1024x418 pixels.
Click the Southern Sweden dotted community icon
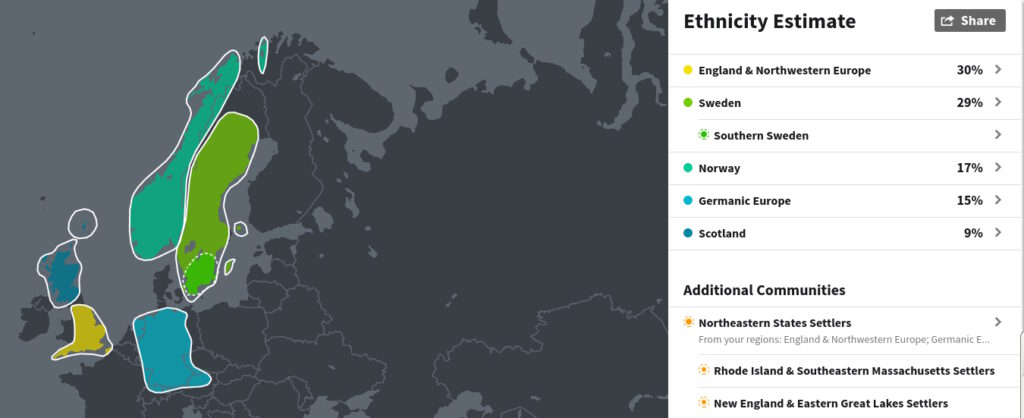703,135
